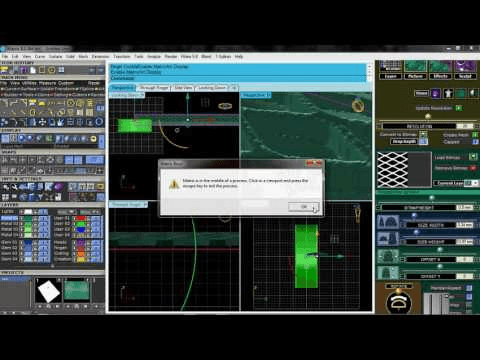Open the Layers tab in the right panel
Image resolution: width=480 pixels, height=360 pixels.
click(x=391, y=76)
